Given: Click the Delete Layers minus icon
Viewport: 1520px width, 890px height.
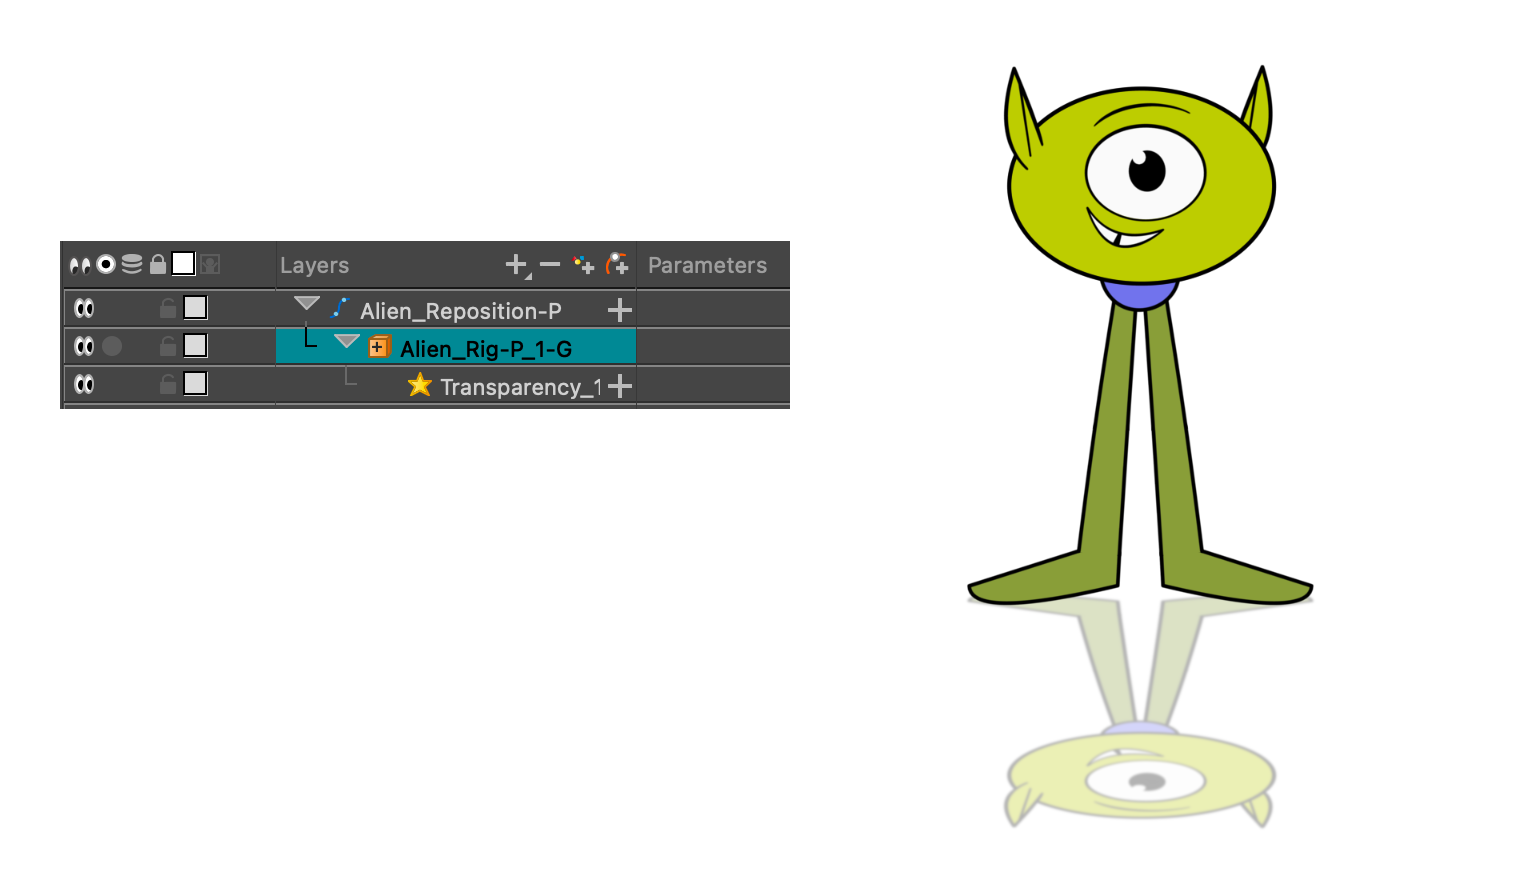Looking at the screenshot, I should pyautogui.click(x=550, y=265).
